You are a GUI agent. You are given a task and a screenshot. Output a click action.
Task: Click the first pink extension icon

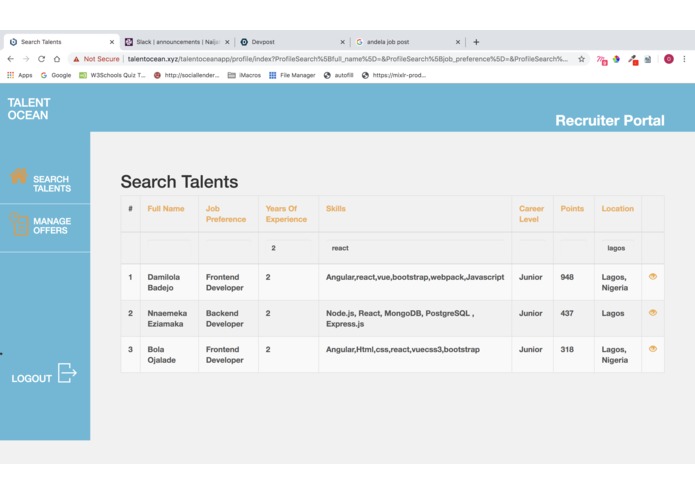[601, 60]
